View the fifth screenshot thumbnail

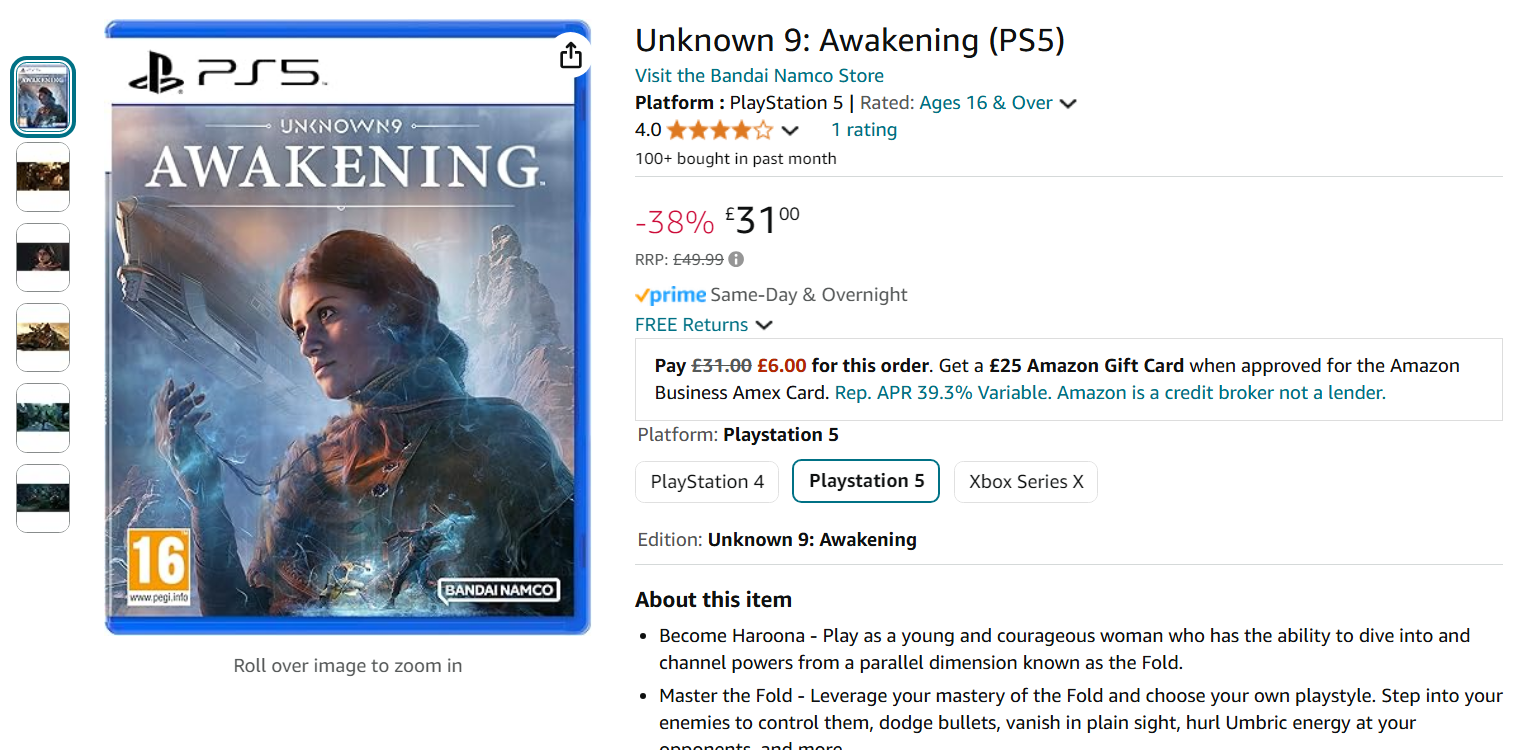click(x=43, y=418)
